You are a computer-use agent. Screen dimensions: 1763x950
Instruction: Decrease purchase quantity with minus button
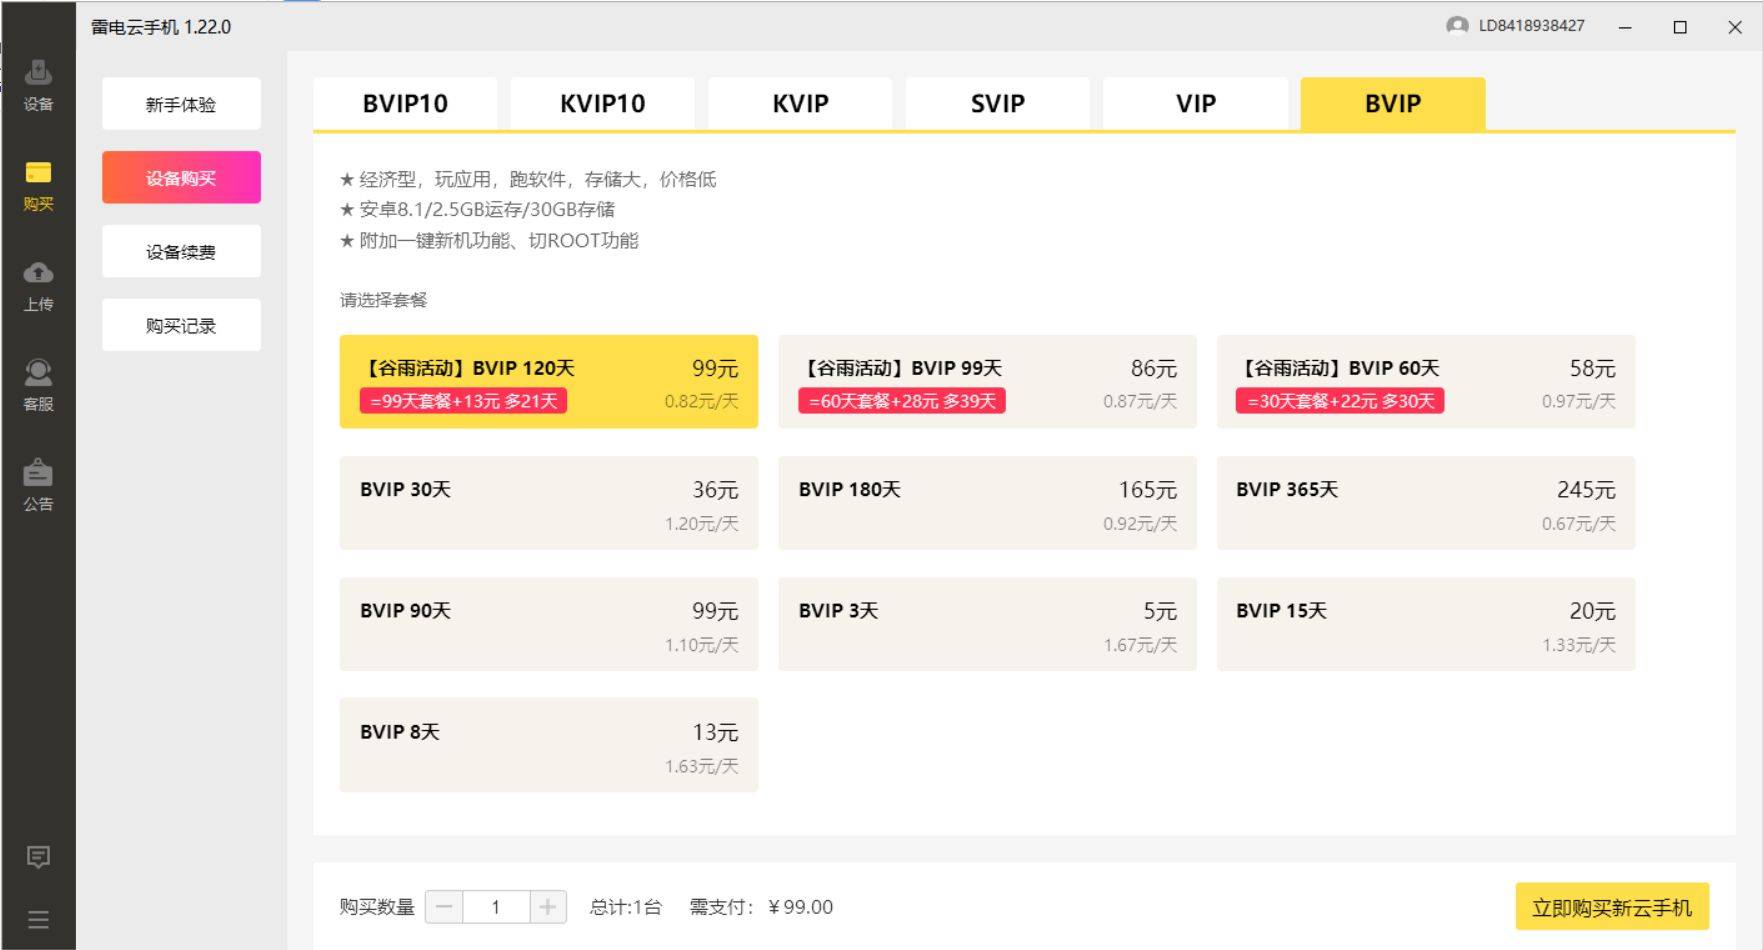click(x=444, y=907)
